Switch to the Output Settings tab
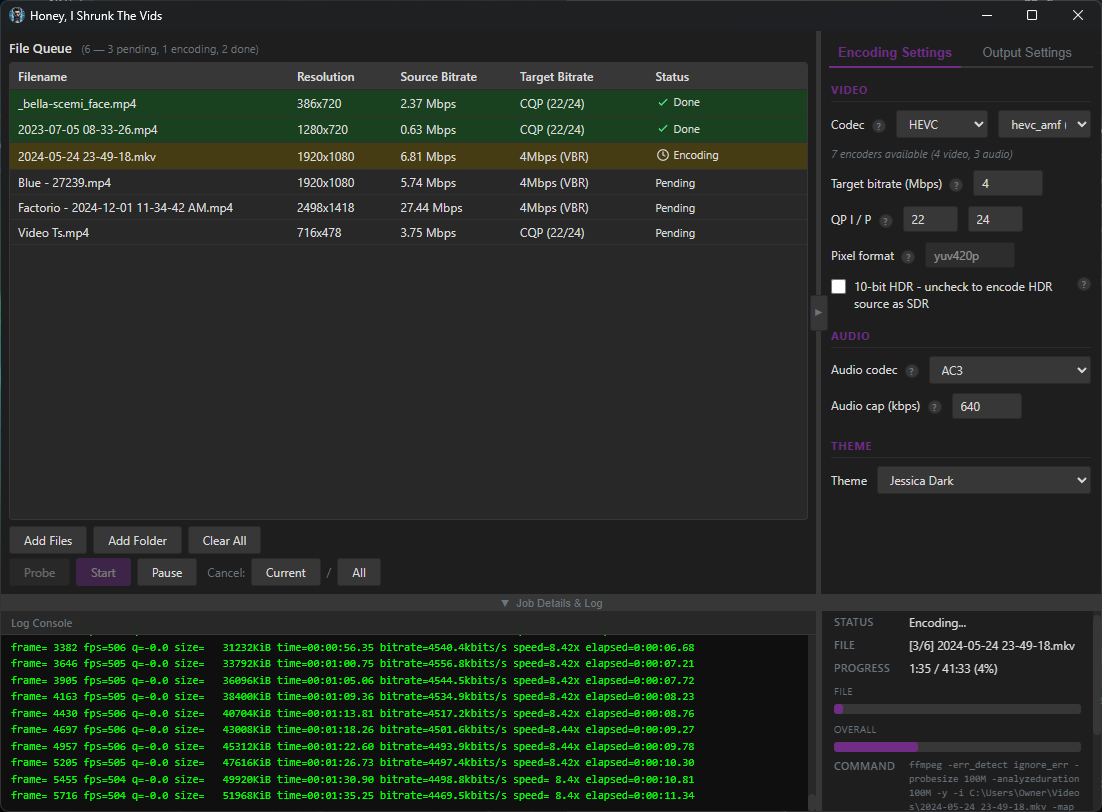 click(1026, 53)
